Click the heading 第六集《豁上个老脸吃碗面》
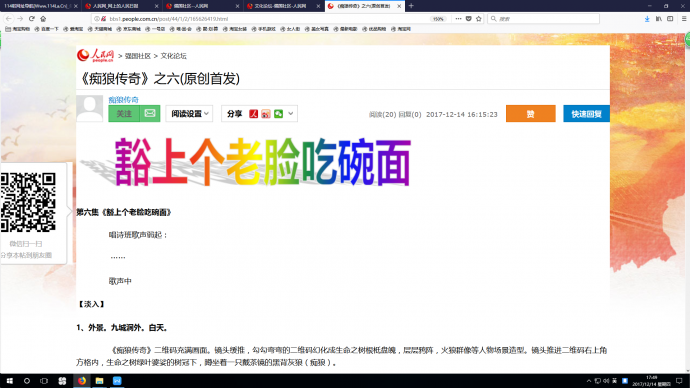690x388 pixels. pos(124,212)
